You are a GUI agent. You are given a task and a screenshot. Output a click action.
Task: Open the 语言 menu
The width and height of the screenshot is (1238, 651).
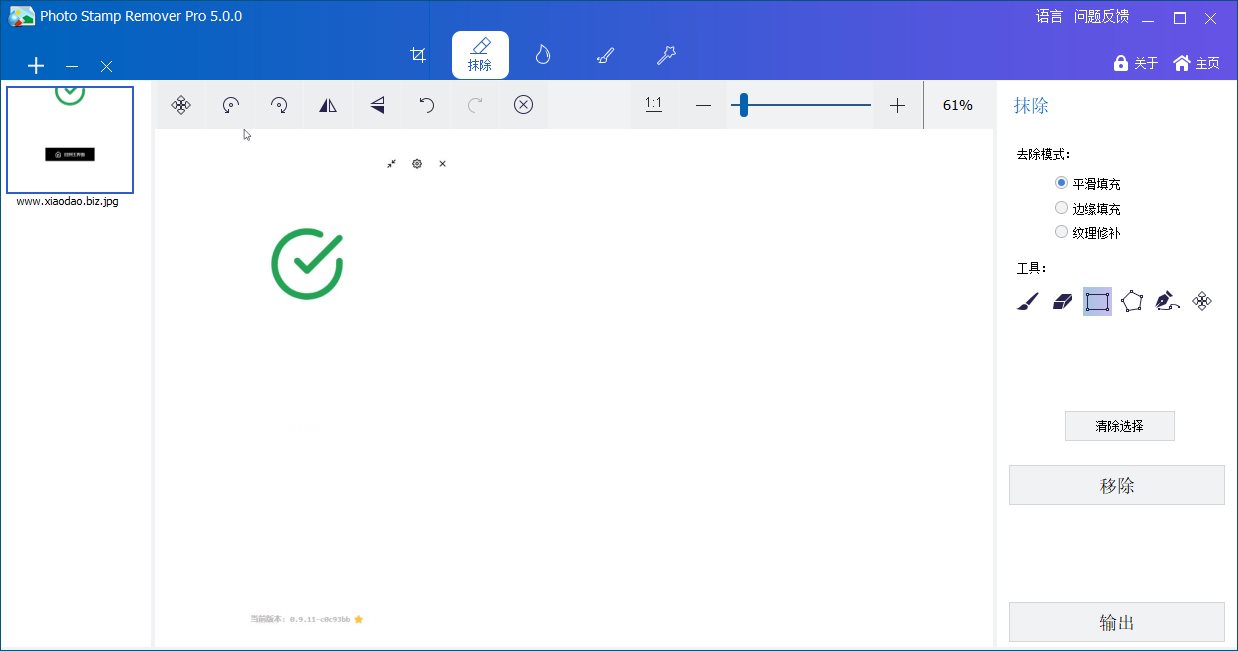[x=1049, y=16]
